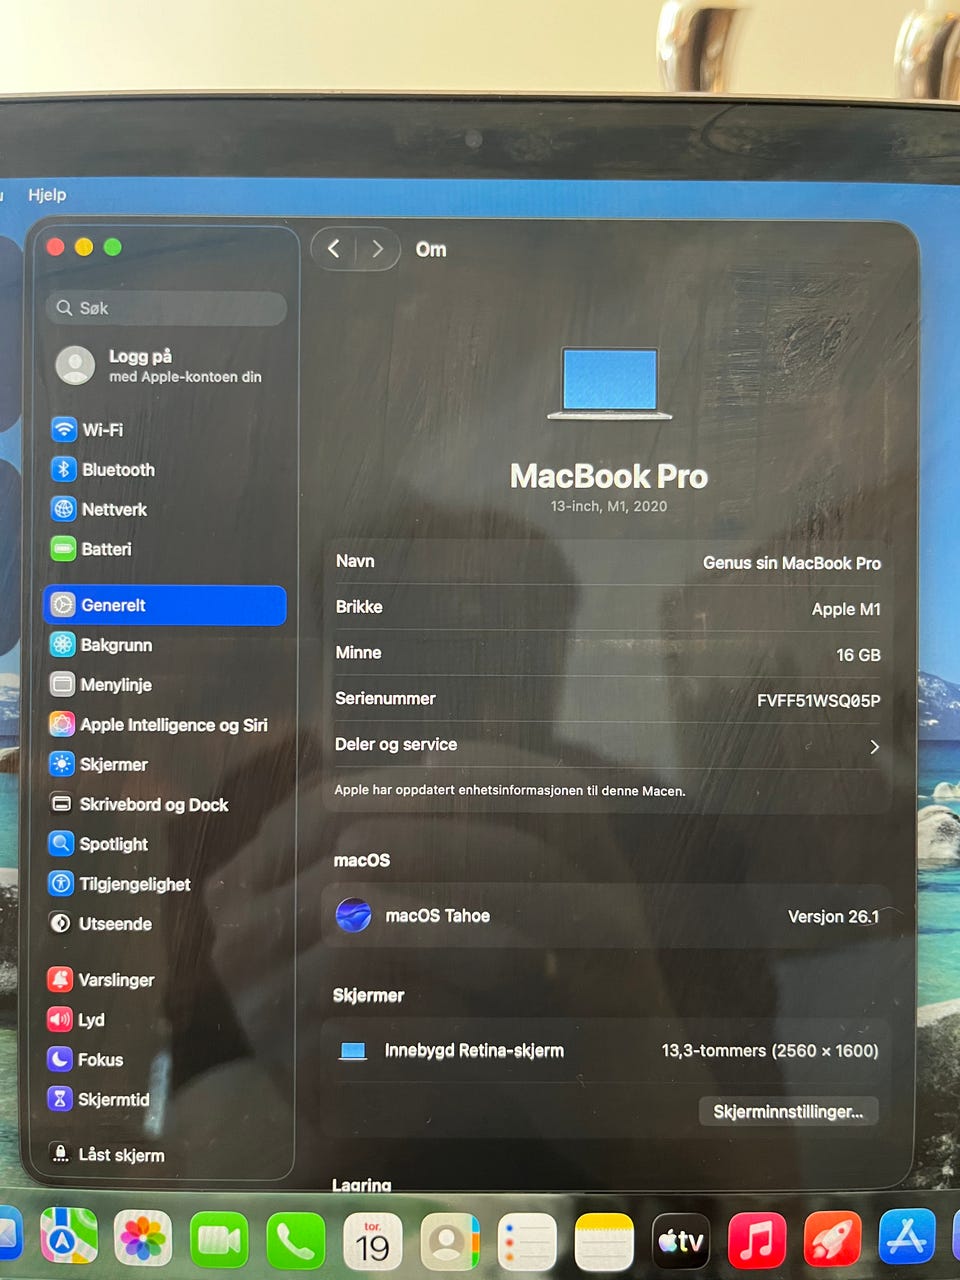This screenshot has height=1280, width=960.
Task: Open Skjermer in sidebar
Action: (99, 764)
